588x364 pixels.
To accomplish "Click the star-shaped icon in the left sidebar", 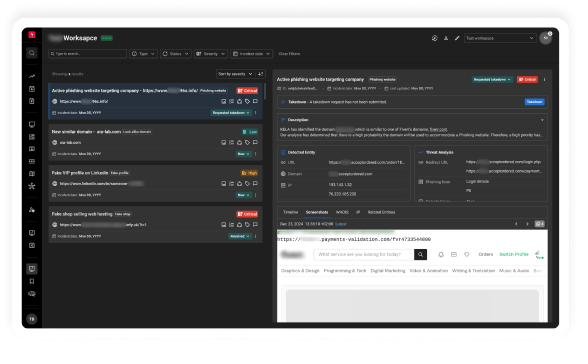I will 32,186.
